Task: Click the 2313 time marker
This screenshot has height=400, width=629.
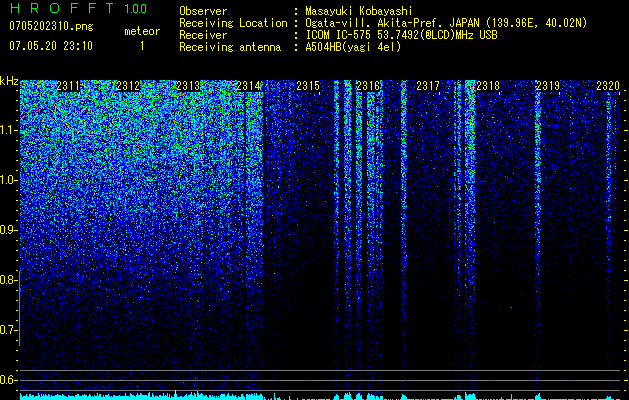Action: [x=188, y=86]
